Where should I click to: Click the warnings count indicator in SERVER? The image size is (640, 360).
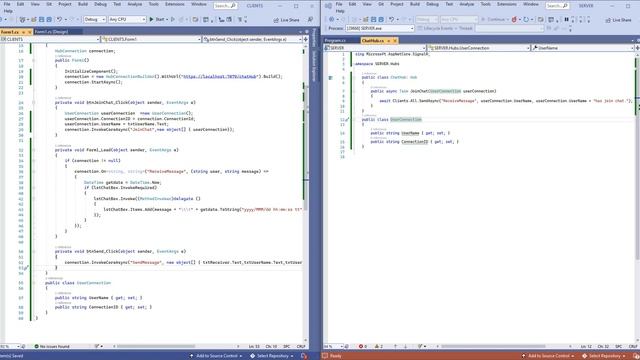coord(378,346)
